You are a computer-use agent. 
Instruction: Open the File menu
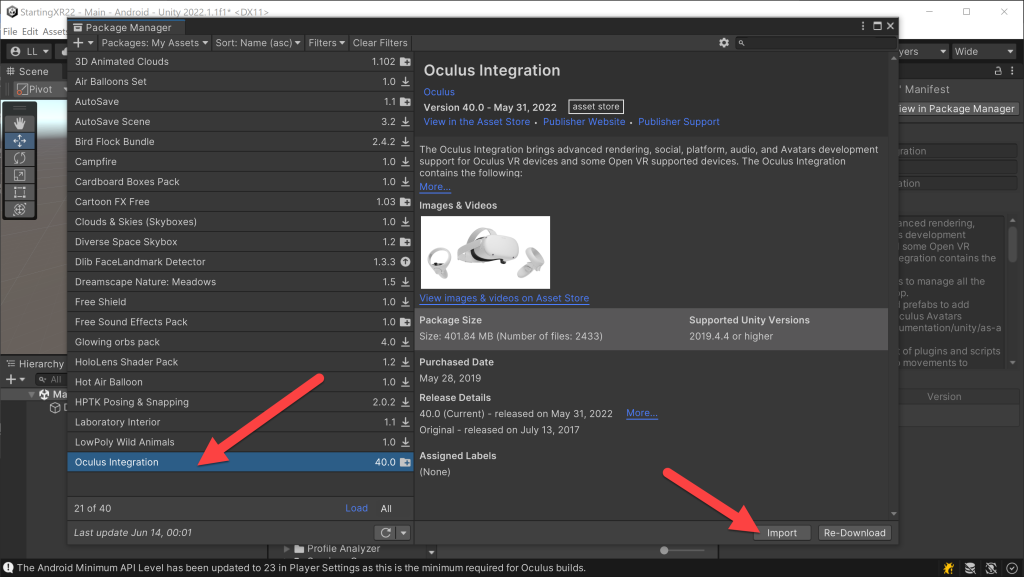click(x=10, y=31)
